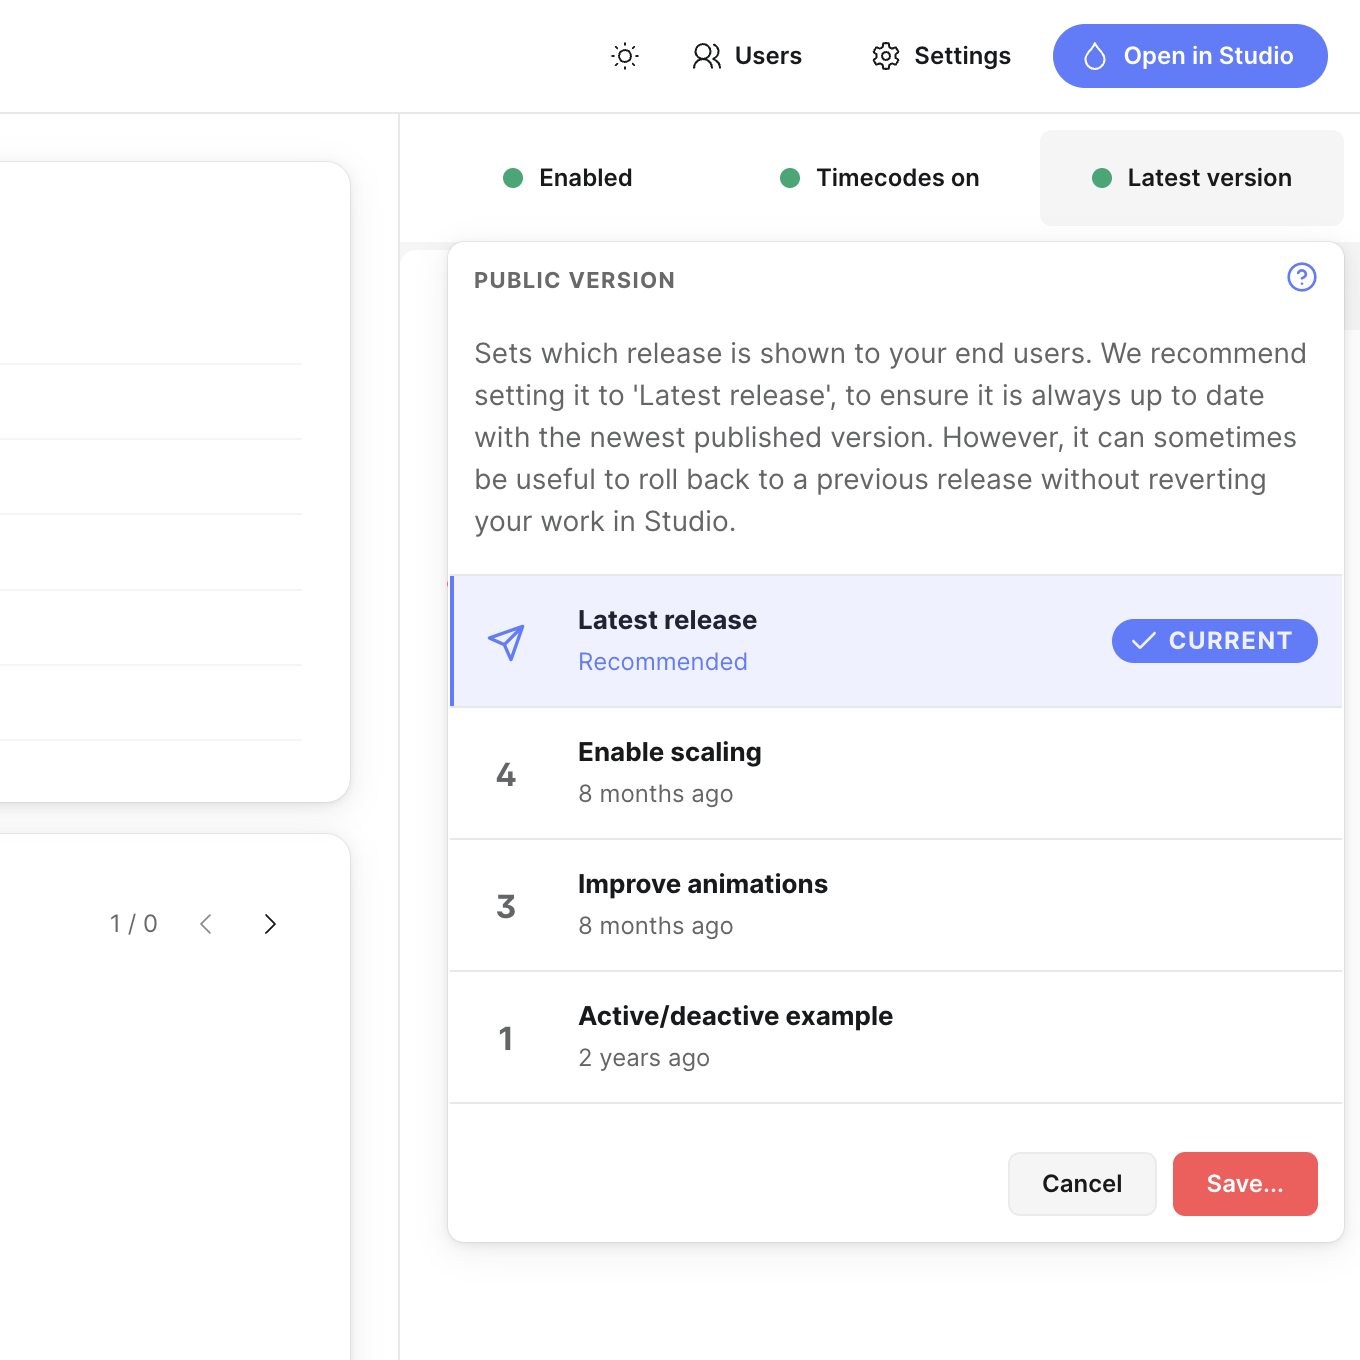This screenshot has height=1360, width=1360.
Task: Cancel the public version dialog
Action: click(x=1082, y=1184)
